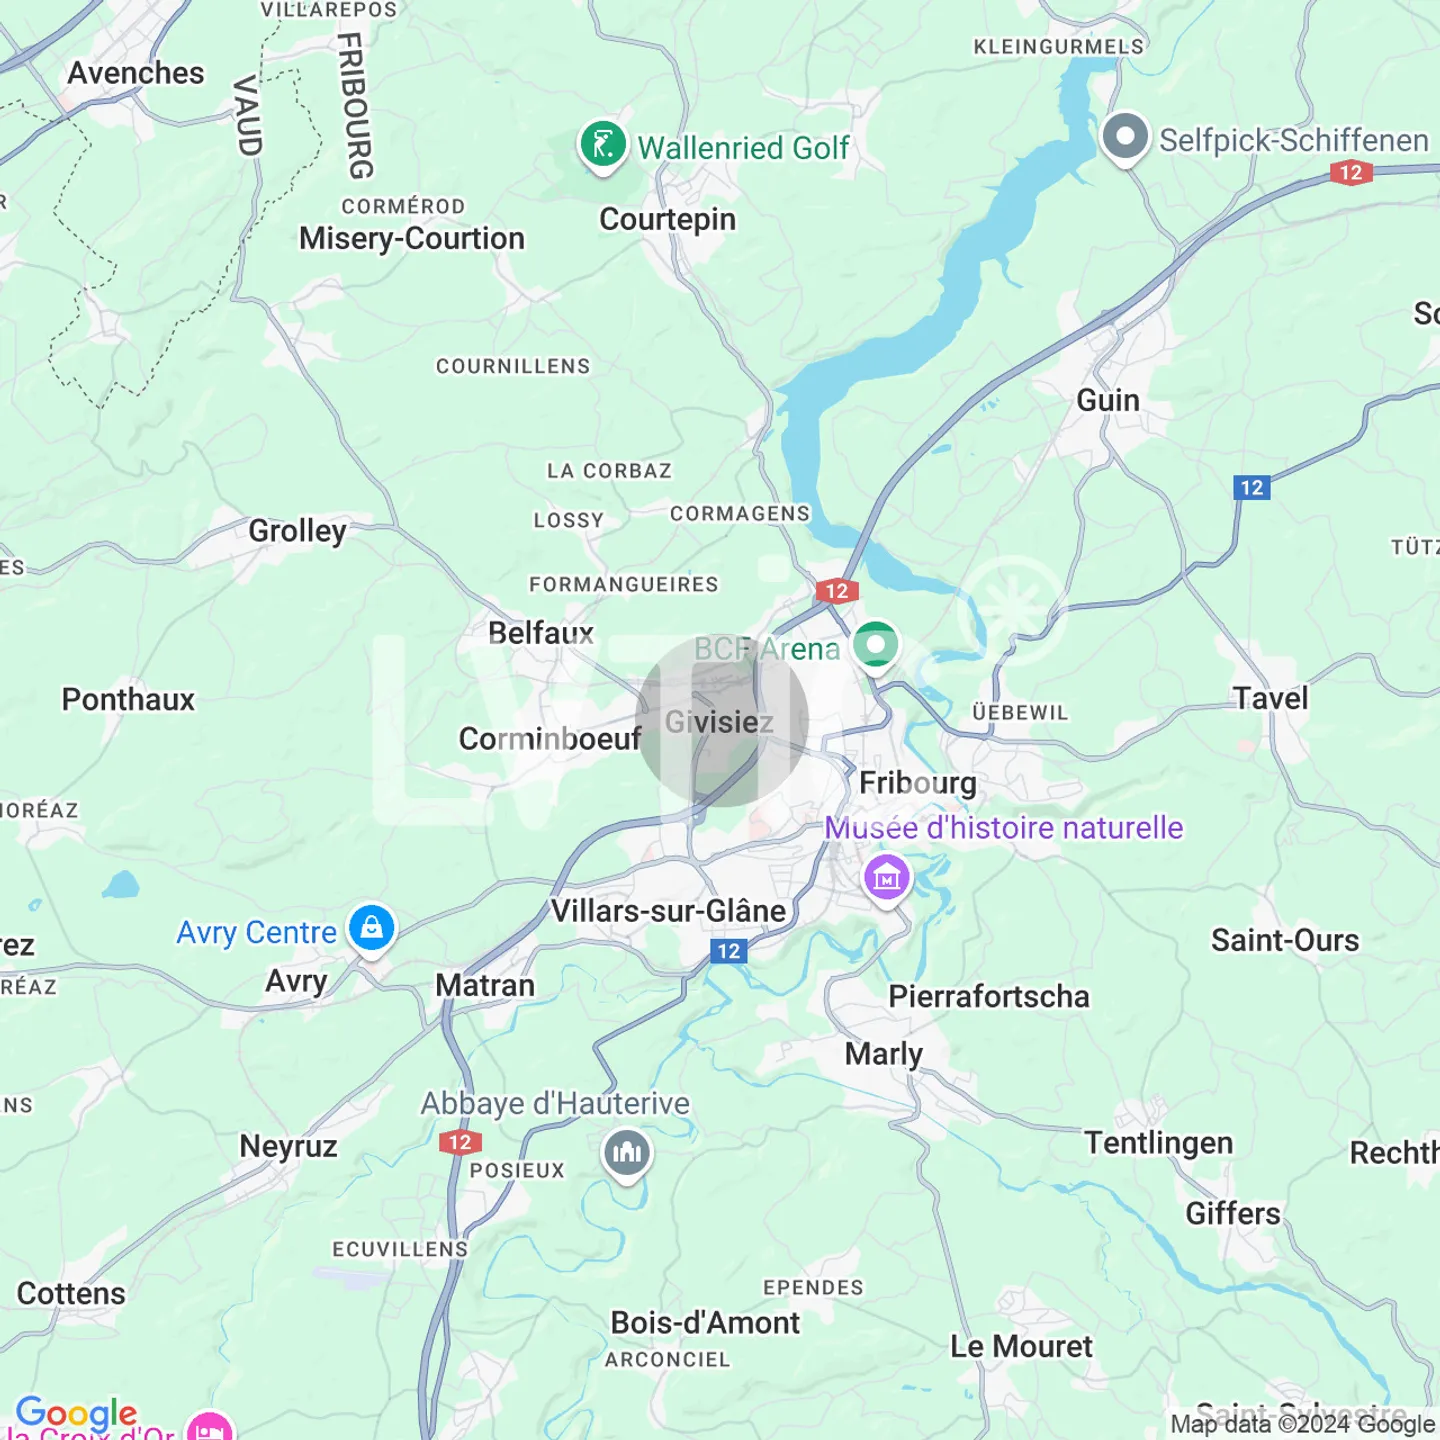Click the Google logo
This screenshot has width=1440, height=1440.
point(76,1415)
